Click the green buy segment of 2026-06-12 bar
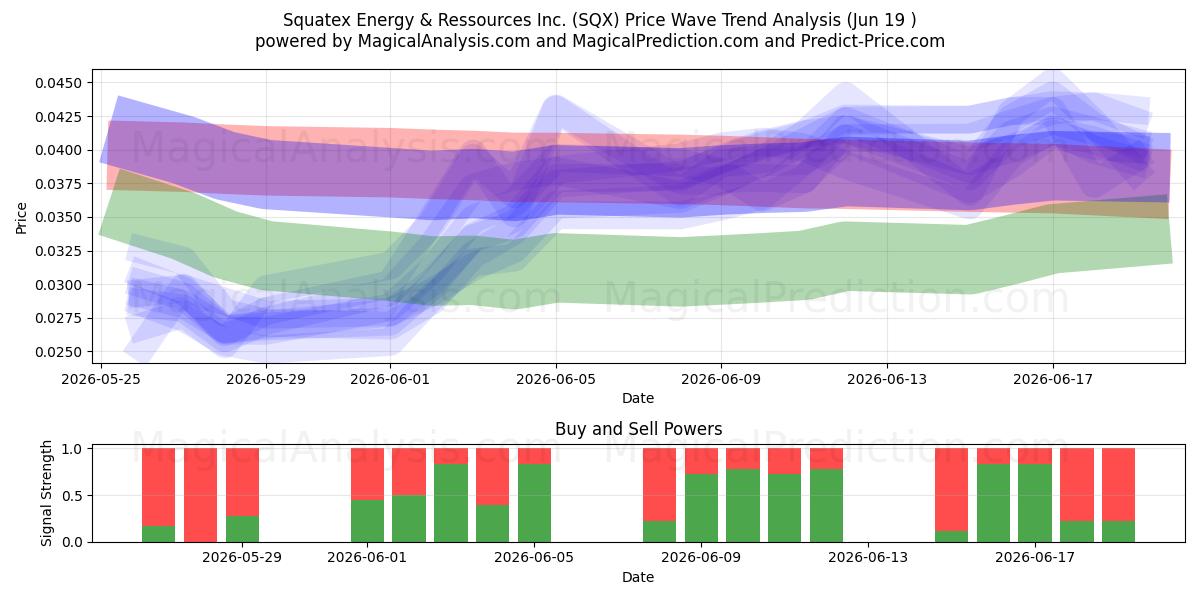The image size is (1200, 600). (826, 506)
